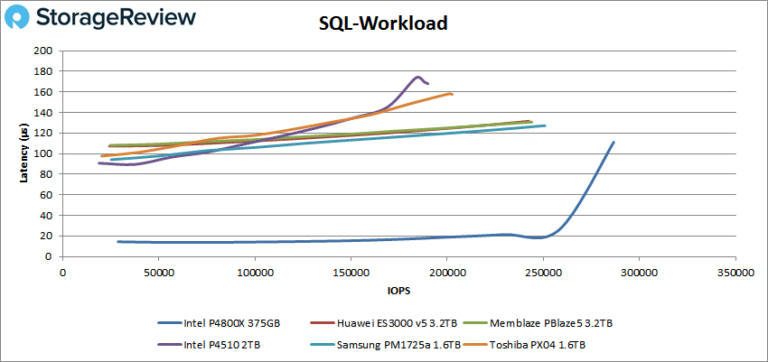This screenshot has width=768, height=362.
Task: Click the orange Toshiba PX04 legend line swatch
Action: (x=475, y=344)
